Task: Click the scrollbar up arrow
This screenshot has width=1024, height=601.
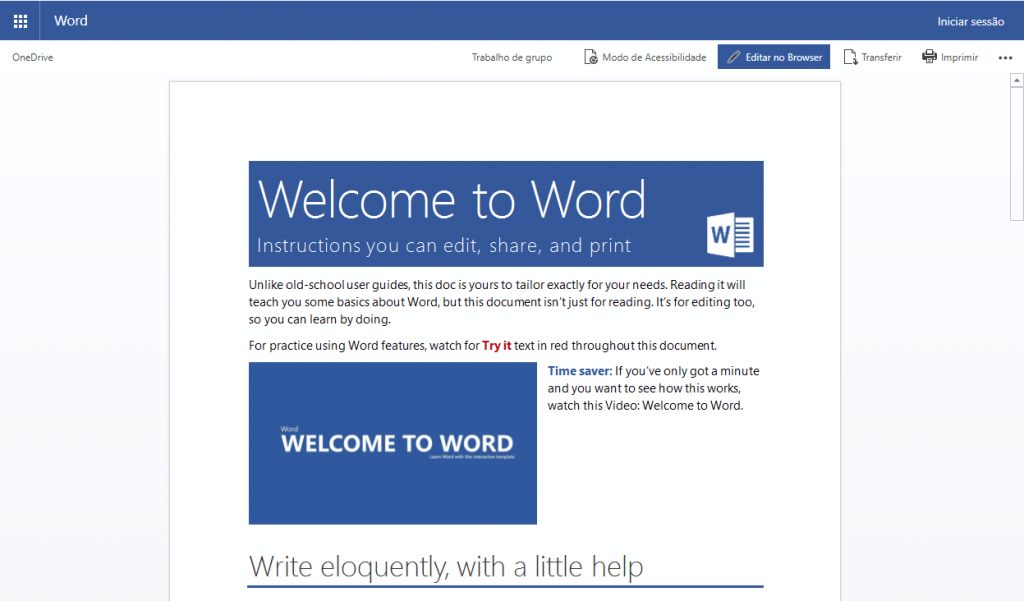Action: coord(1016,80)
